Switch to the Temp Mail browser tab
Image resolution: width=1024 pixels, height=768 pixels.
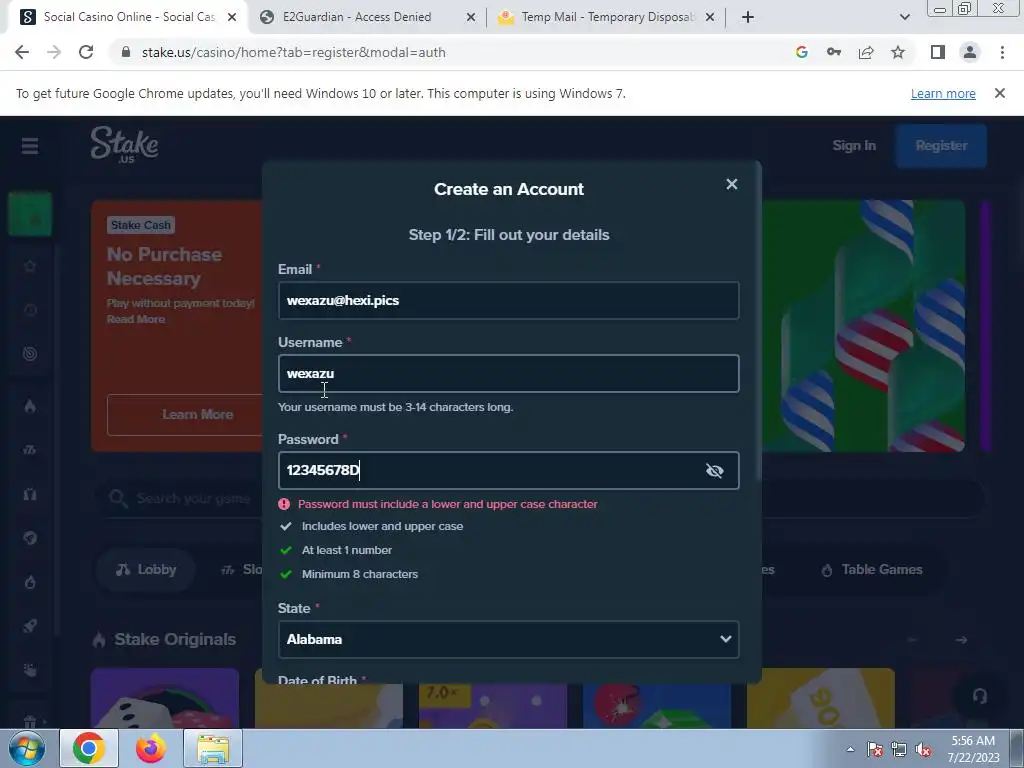[606, 17]
